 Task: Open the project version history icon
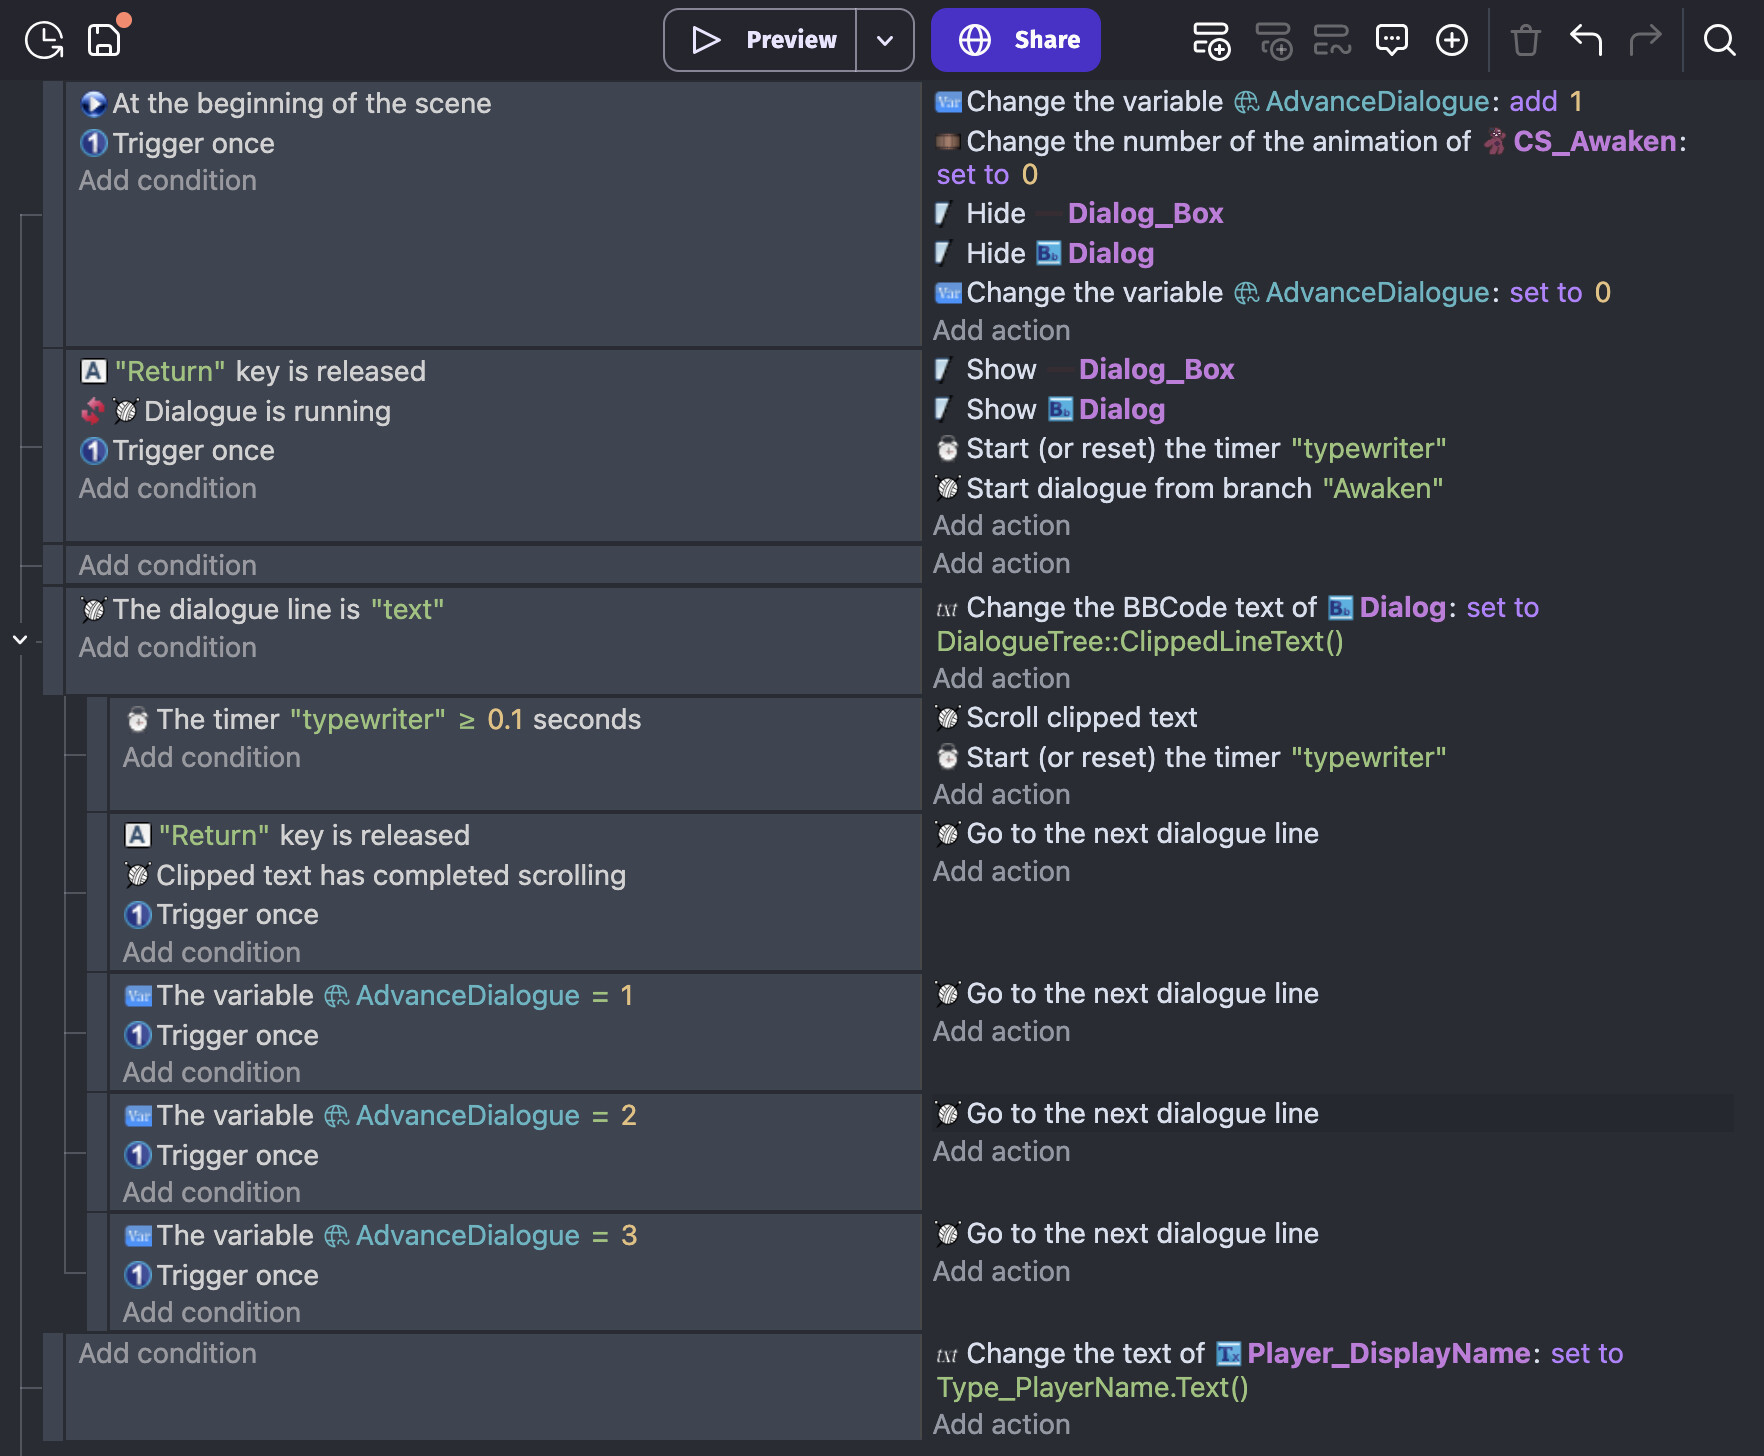[x=44, y=40]
